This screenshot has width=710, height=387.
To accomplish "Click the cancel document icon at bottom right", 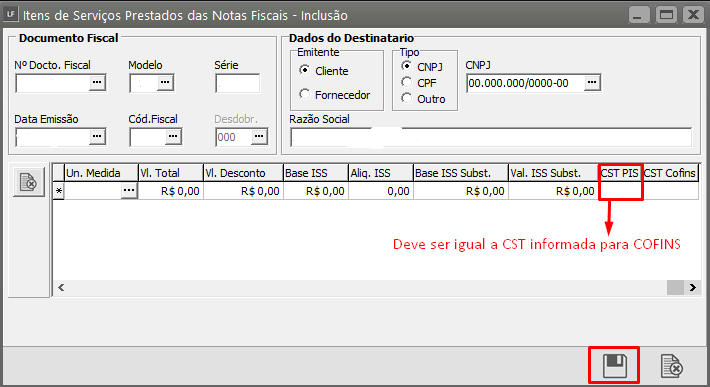I will (x=672, y=366).
